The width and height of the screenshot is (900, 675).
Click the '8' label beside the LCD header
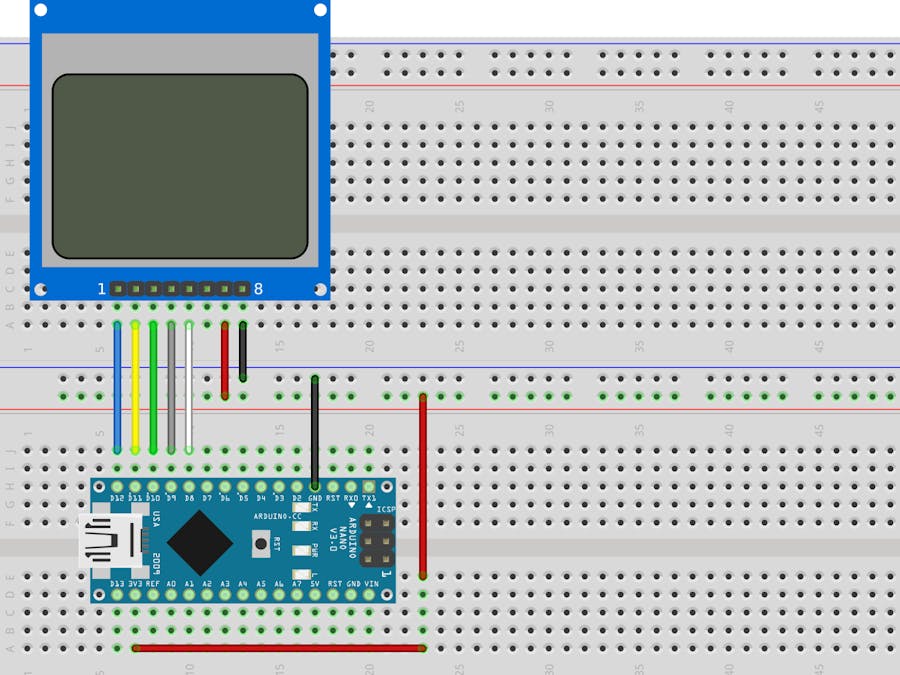coord(258,289)
